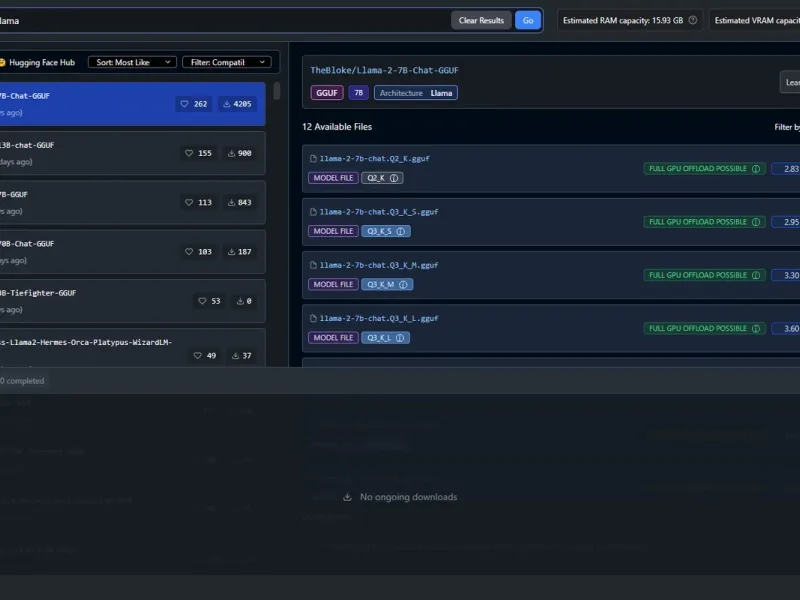Viewport: 800px width, 600px height.
Task: Click the Estimated RAM capacity 15.93 GB text
Action: tap(623, 20)
